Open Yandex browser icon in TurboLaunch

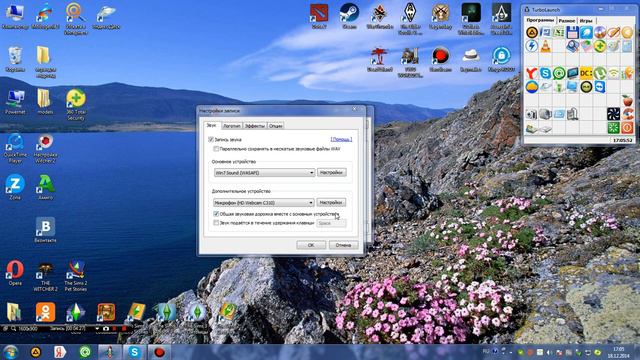[531, 73]
